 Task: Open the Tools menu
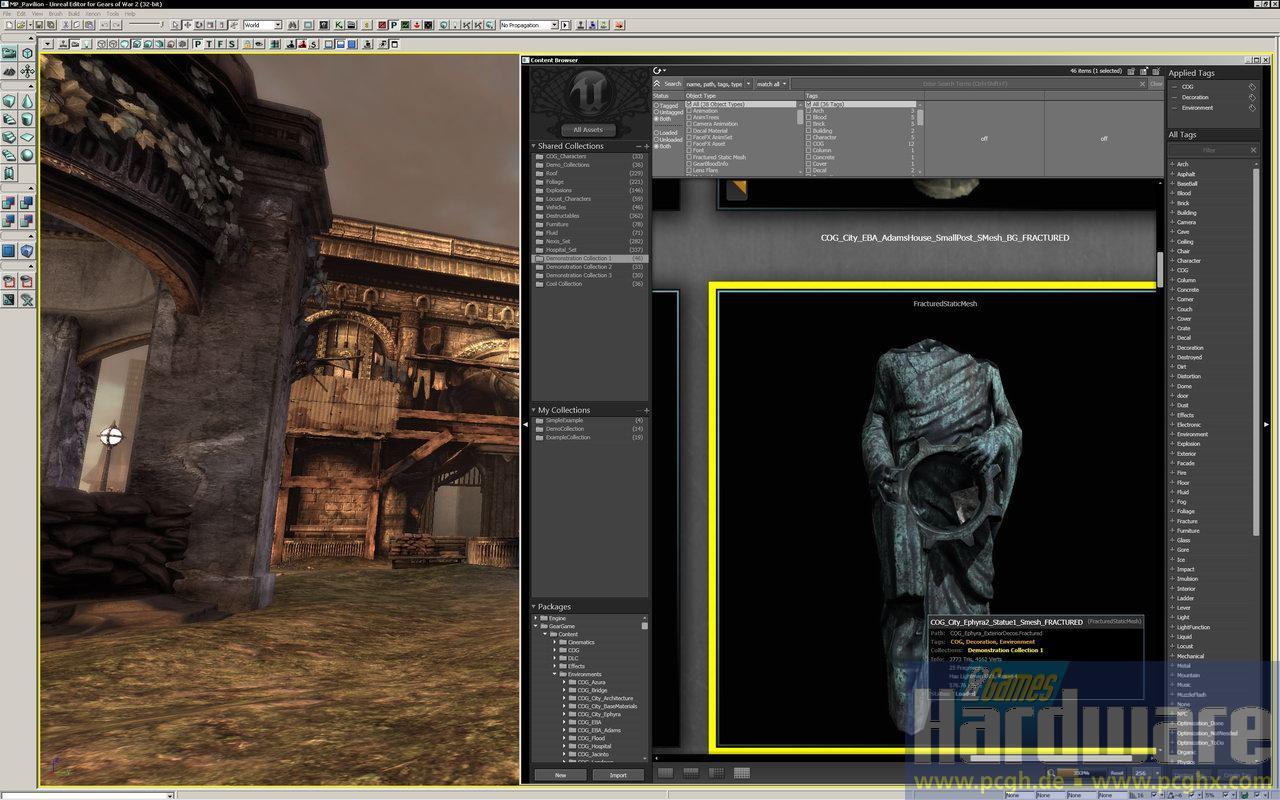(x=113, y=14)
